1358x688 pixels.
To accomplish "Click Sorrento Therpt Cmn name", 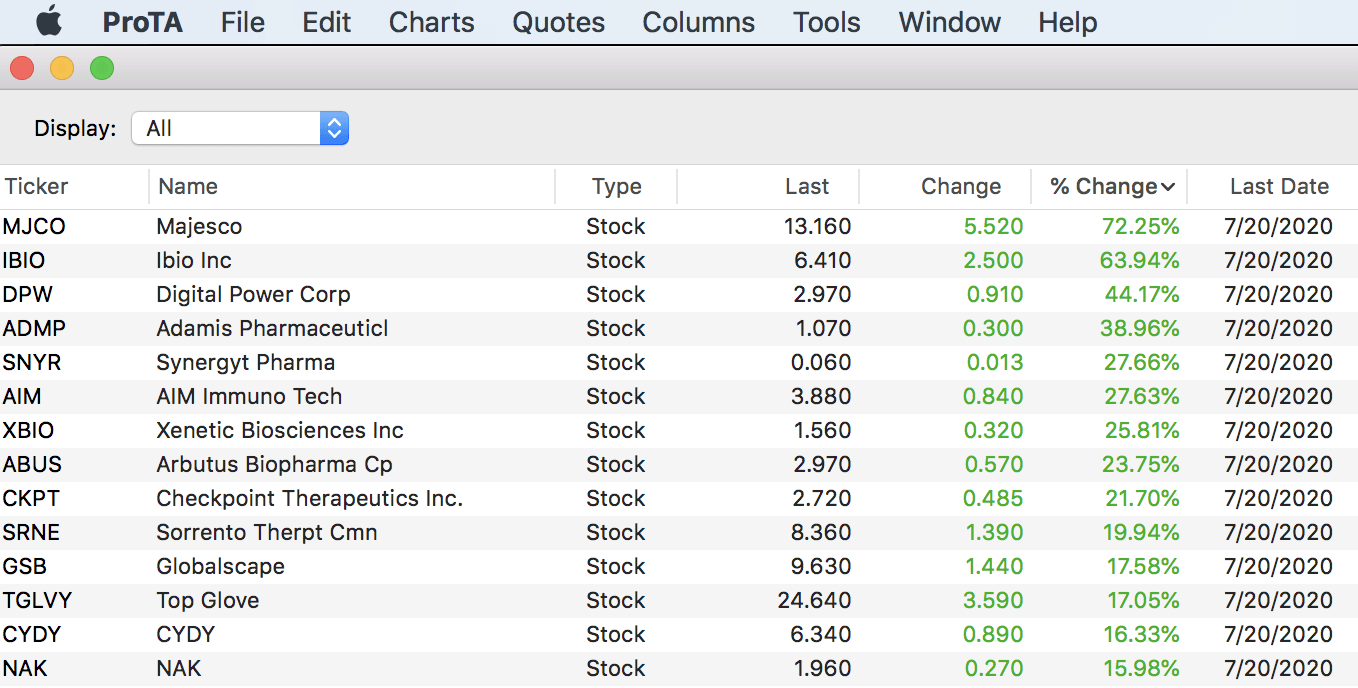I will coord(267,532).
